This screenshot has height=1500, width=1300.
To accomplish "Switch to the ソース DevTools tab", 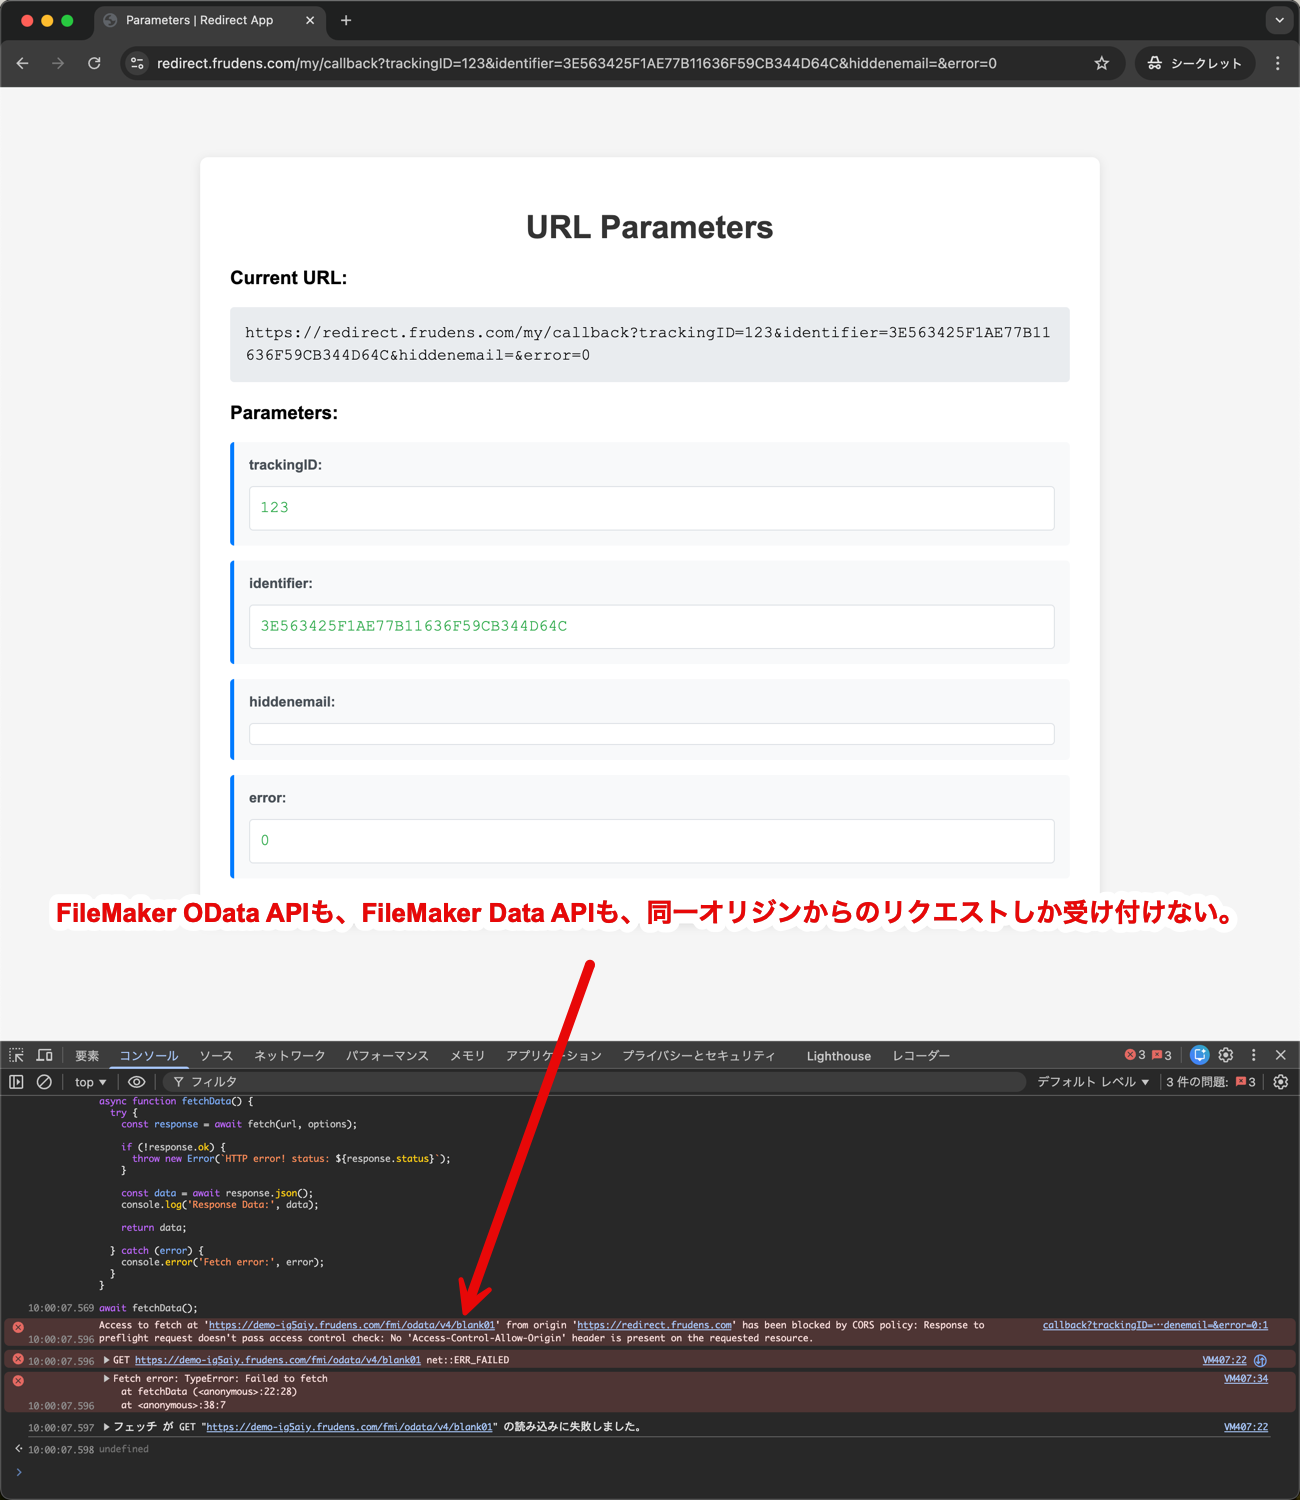I will point(216,1056).
